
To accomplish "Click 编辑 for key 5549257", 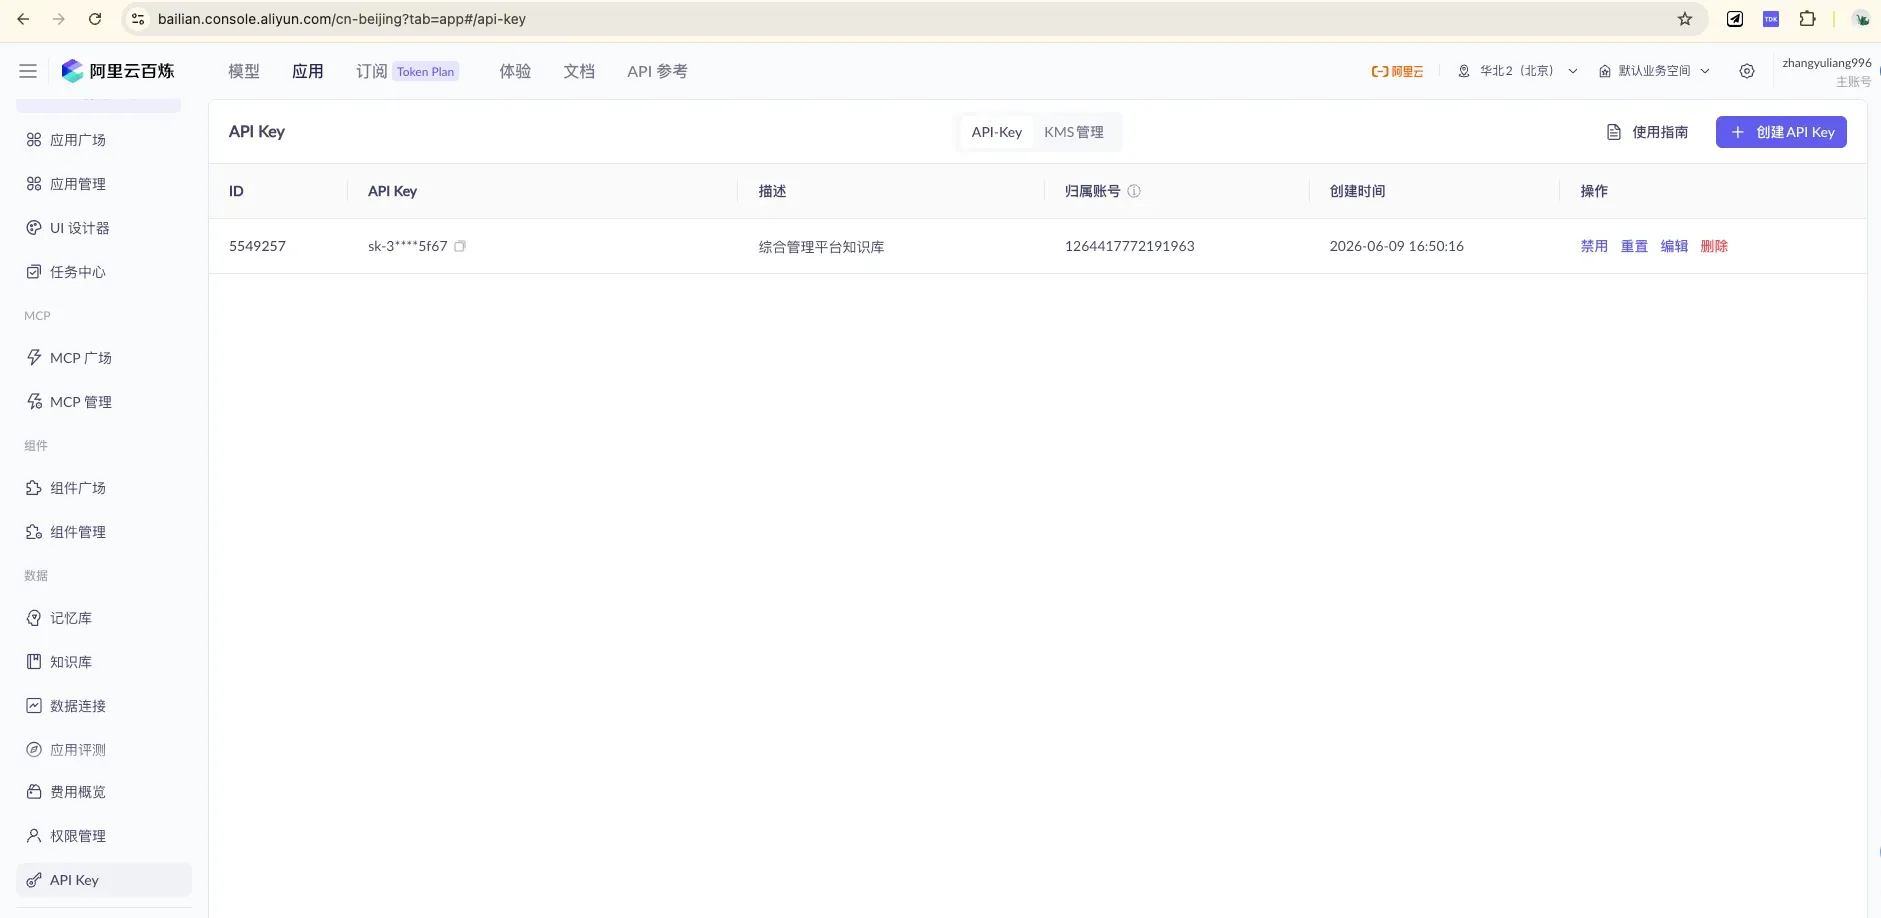I will click(1674, 246).
